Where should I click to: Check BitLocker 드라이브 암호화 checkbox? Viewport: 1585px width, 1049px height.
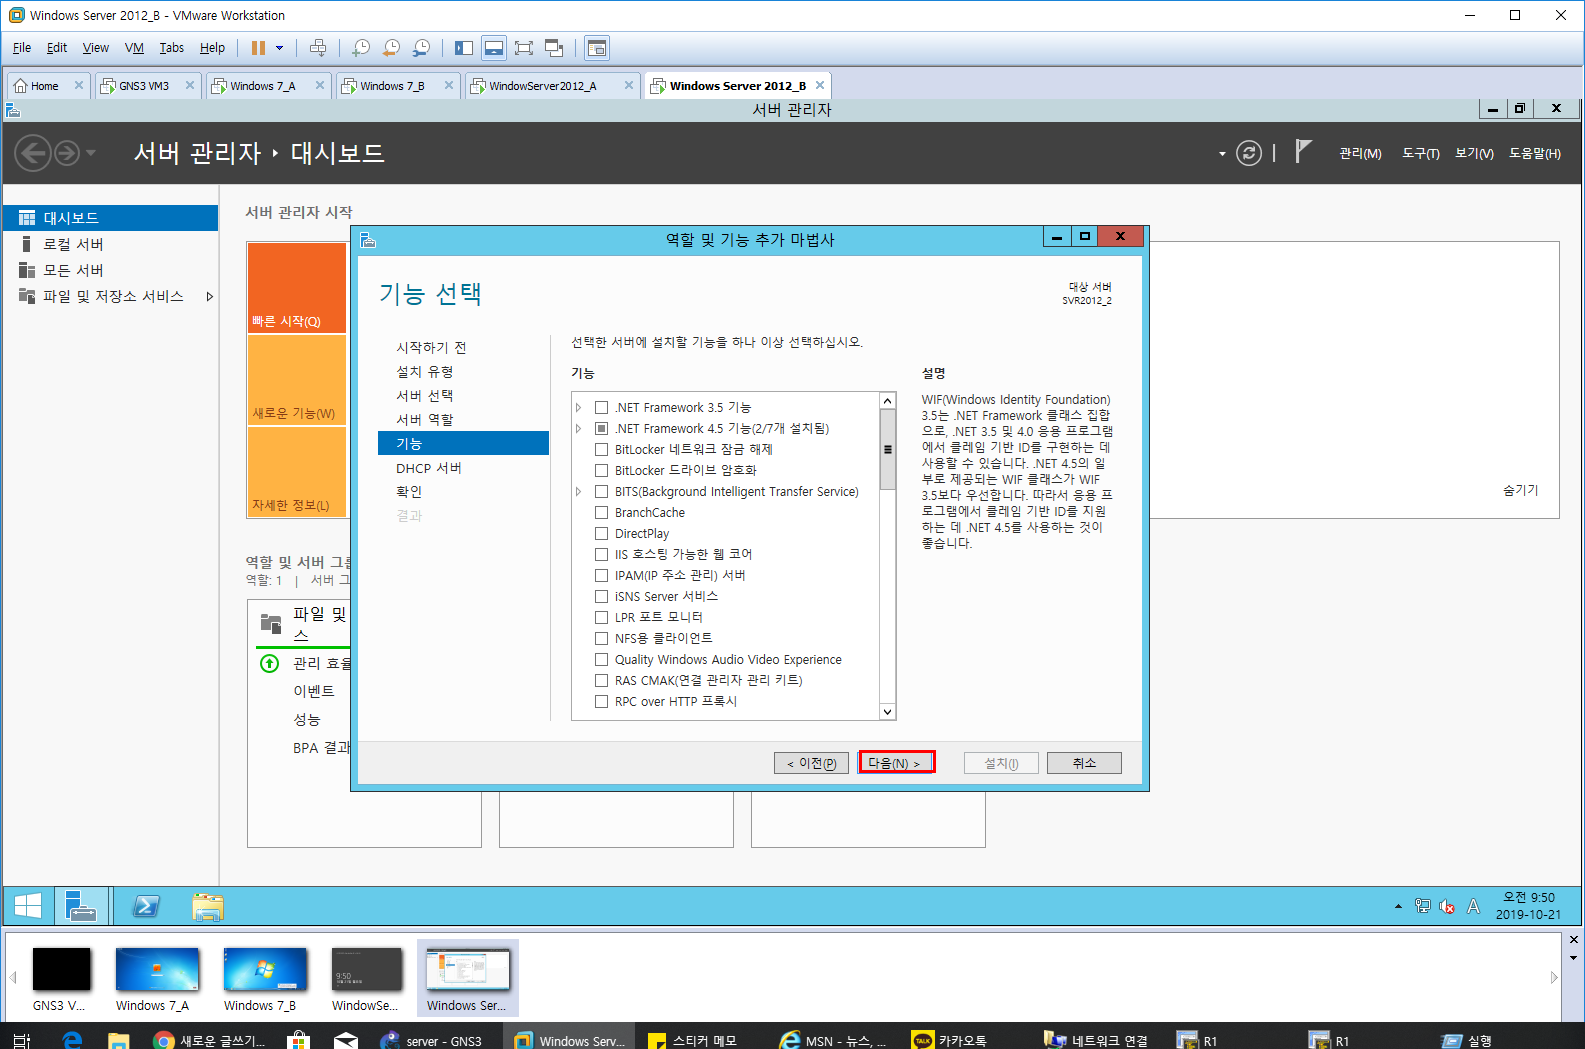[x=601, y=470]
